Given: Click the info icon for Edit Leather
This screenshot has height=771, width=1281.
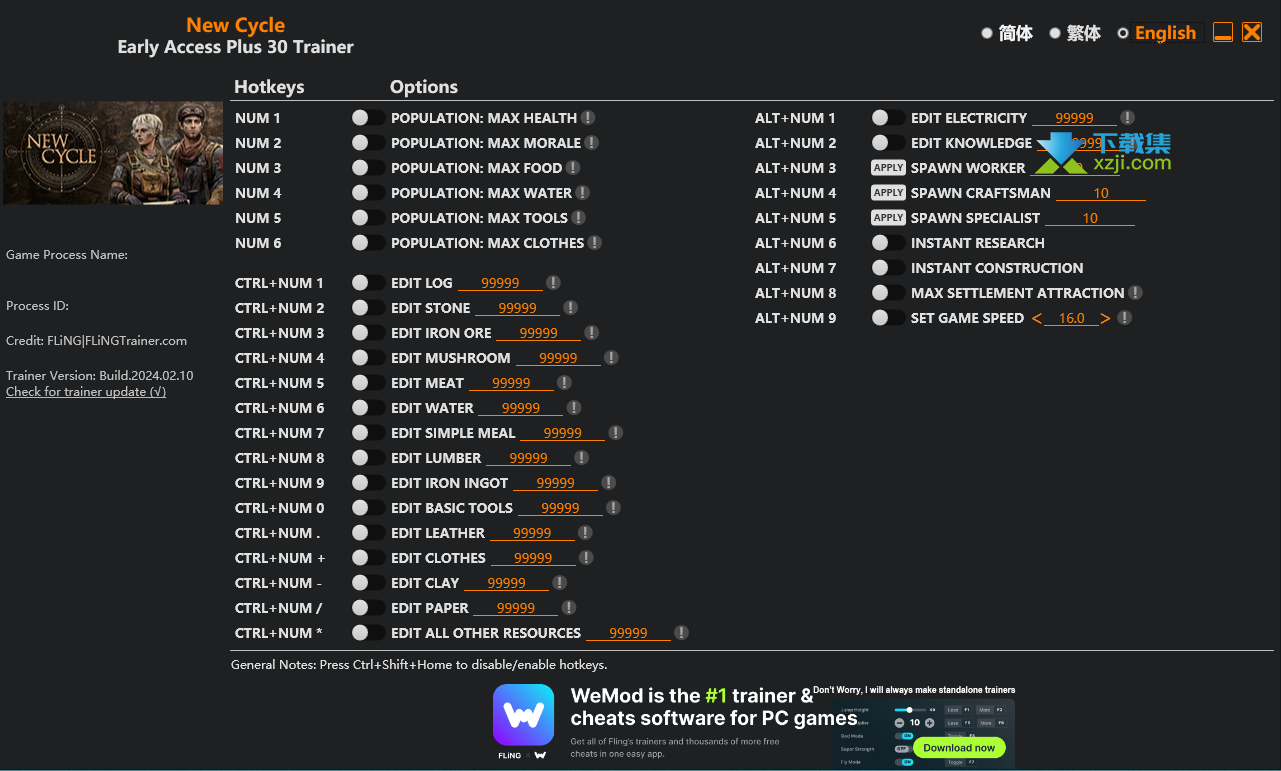Looking at the screenshot, I should (x=585, y=533).
